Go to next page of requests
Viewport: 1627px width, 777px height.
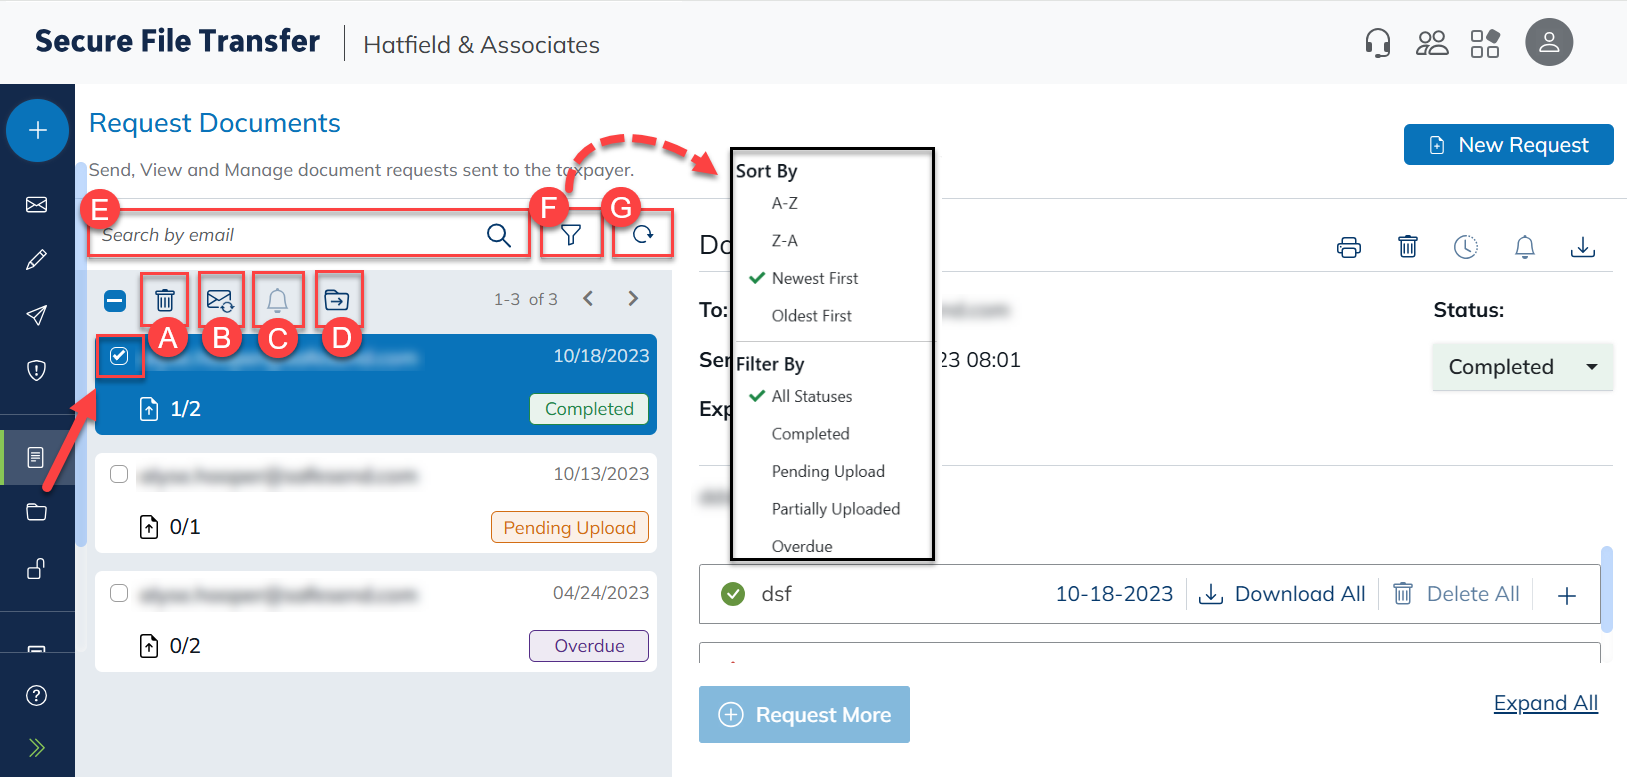pos(633,298)
